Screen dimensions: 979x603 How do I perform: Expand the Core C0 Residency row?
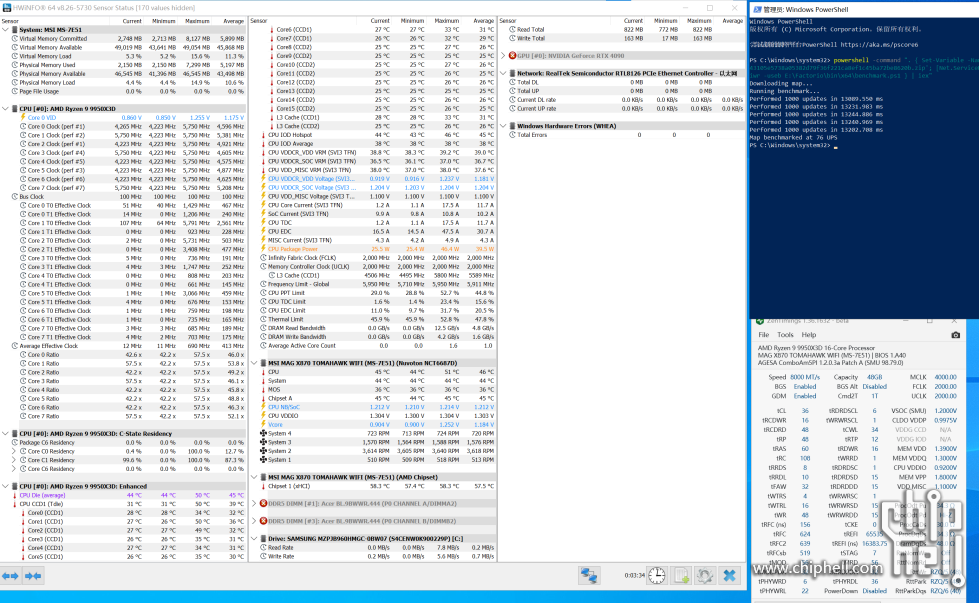pos(14,451)
